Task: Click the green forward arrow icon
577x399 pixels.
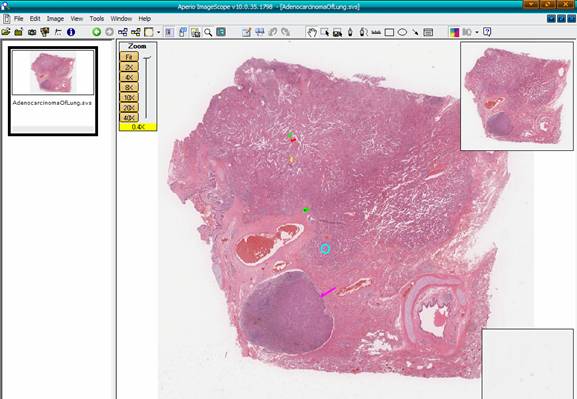Action: click(96, 32)
